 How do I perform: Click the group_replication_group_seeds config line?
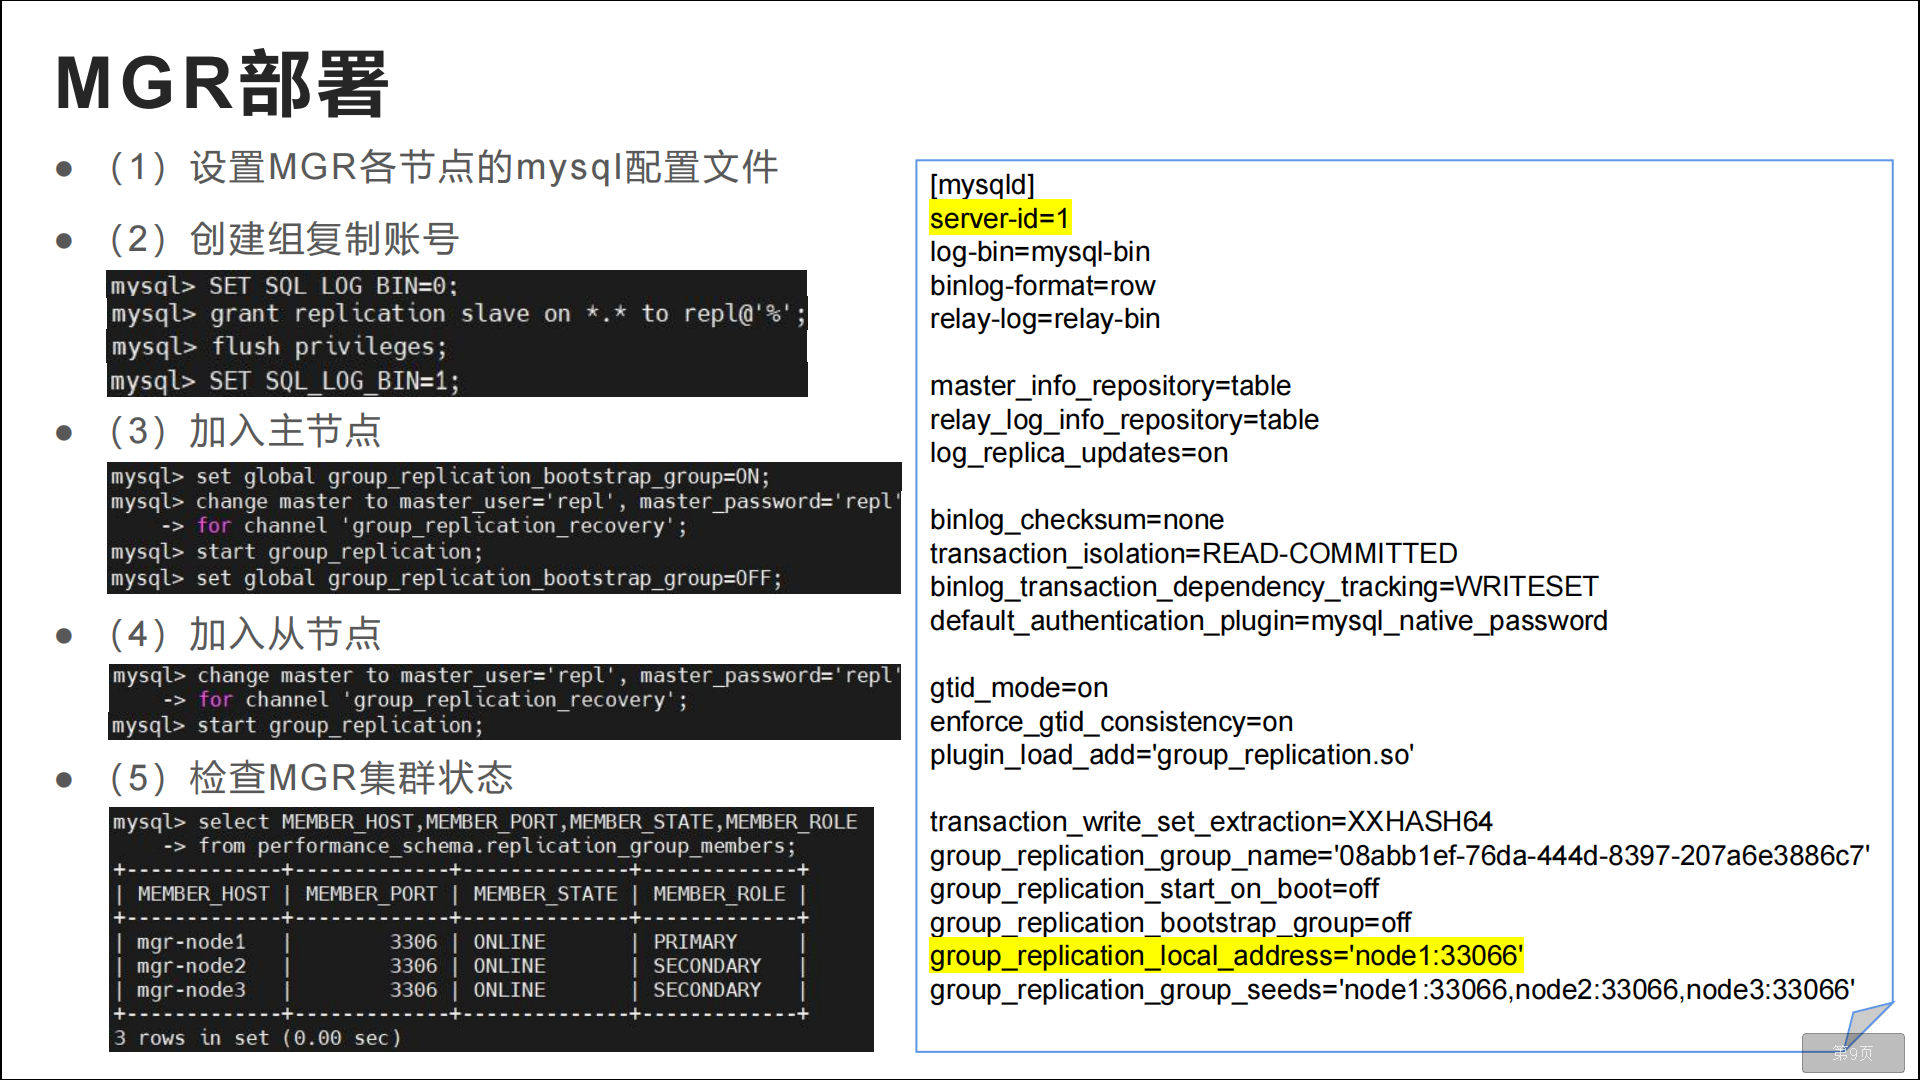pyautogui.click(x=1391, y=990)
